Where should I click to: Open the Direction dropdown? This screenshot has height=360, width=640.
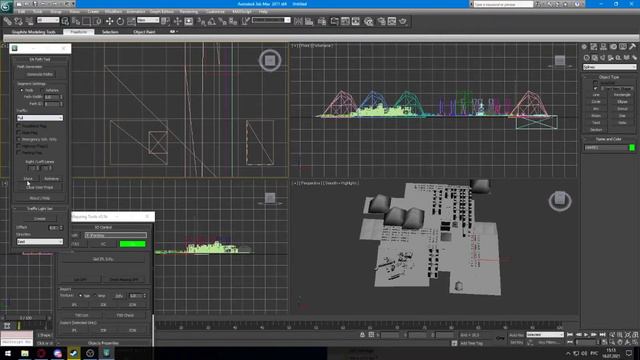tap(40, 242)
